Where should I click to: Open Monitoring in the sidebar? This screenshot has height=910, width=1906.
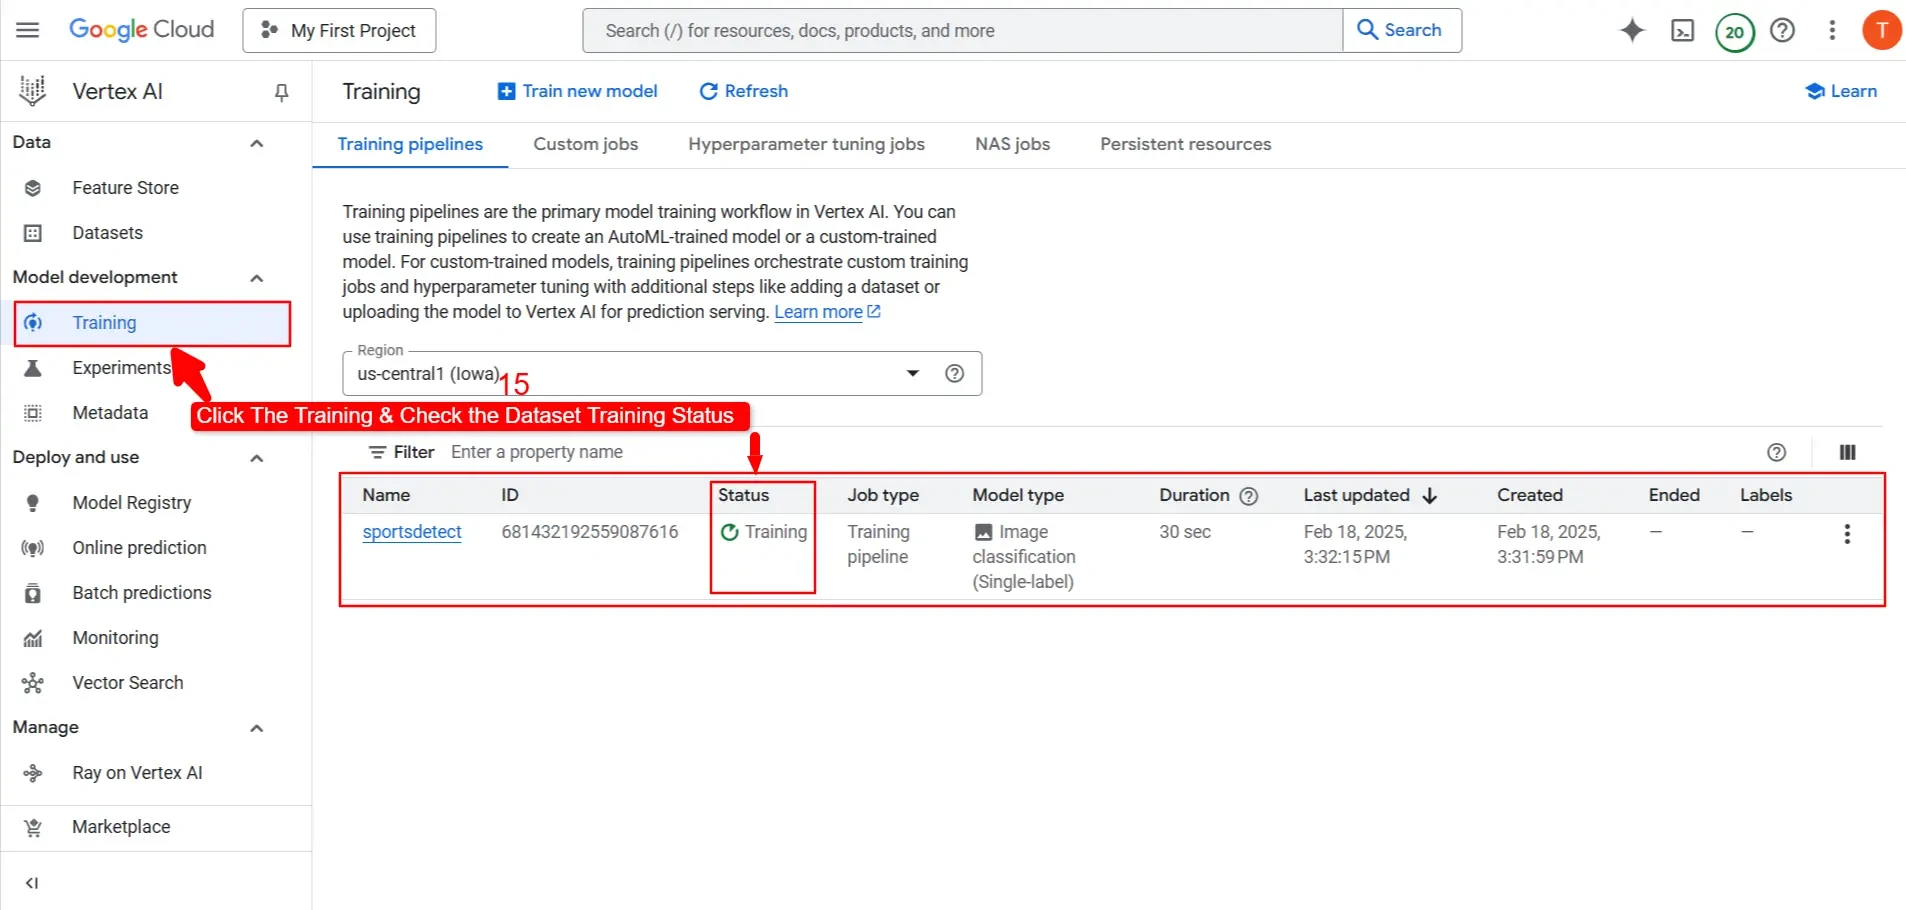[x=115, y=638]
